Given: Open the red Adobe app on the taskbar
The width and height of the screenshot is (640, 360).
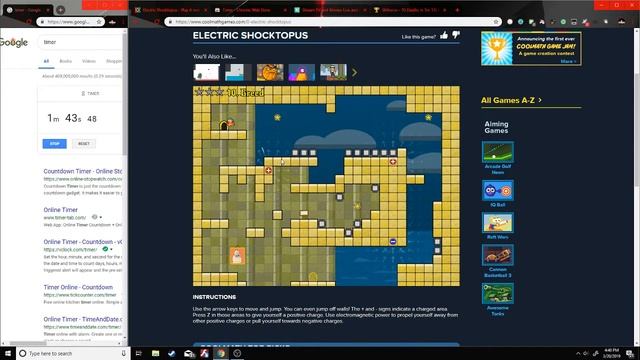Looking at the screenshot, I should click(204, 353).
